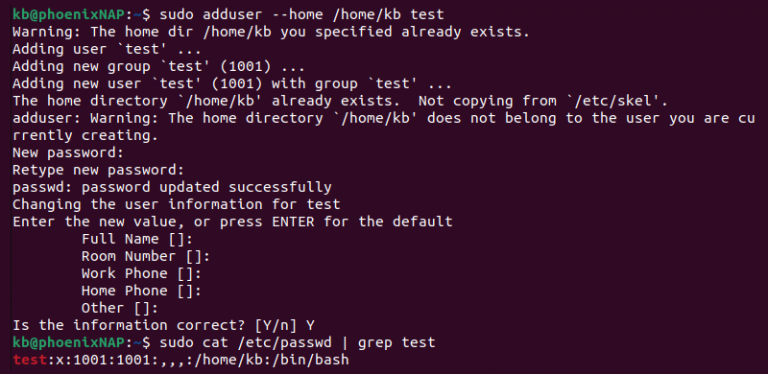
Task: Click the Adding new user with group line
Action: [232, 84]
